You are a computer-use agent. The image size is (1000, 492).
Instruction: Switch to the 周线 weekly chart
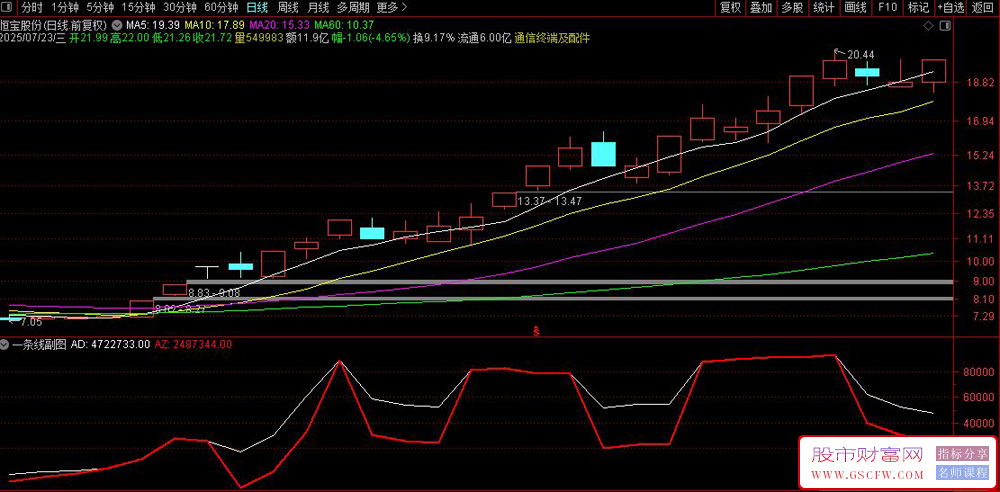288,8
